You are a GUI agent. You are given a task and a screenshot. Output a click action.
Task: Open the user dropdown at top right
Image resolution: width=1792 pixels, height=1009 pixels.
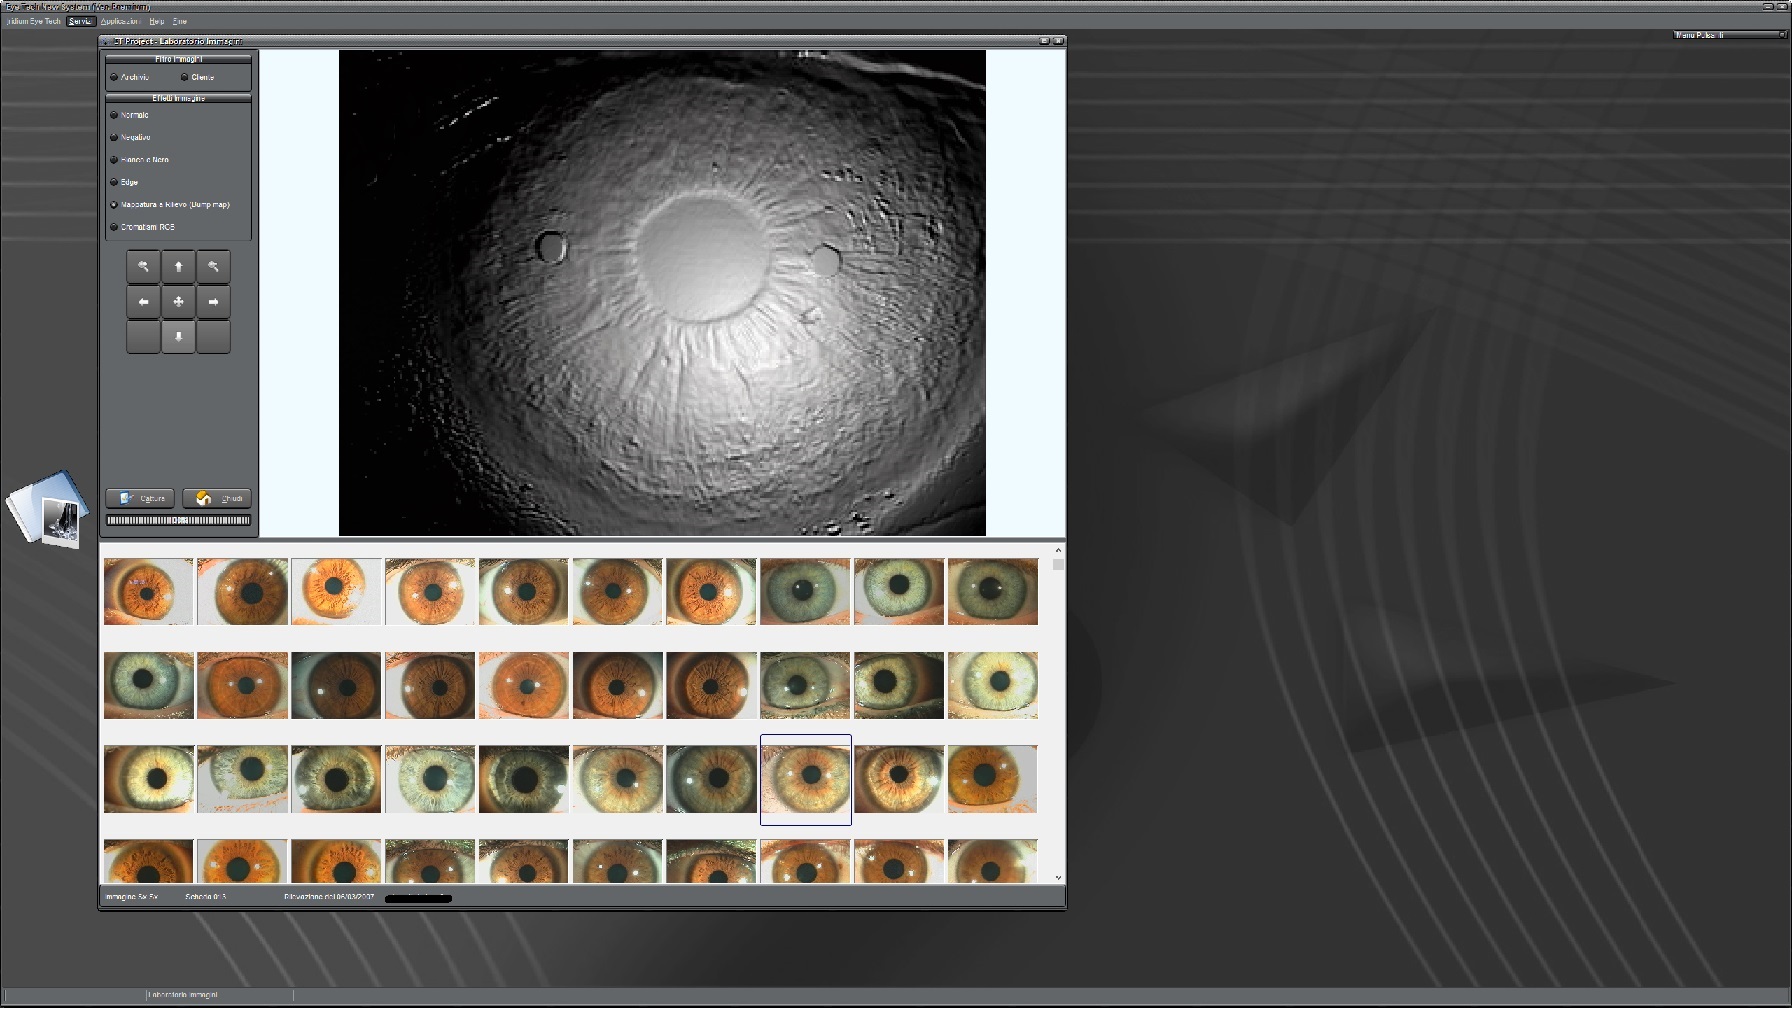coord(1731,35)
